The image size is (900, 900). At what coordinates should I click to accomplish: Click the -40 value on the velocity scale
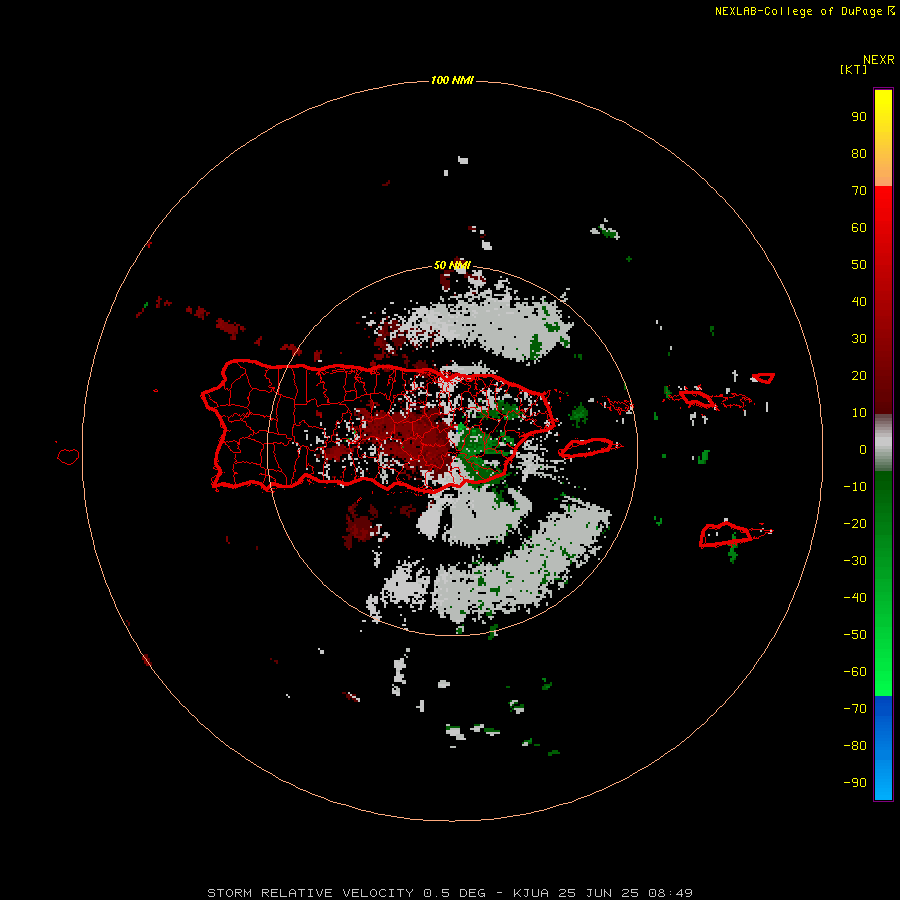click(855, 598)
